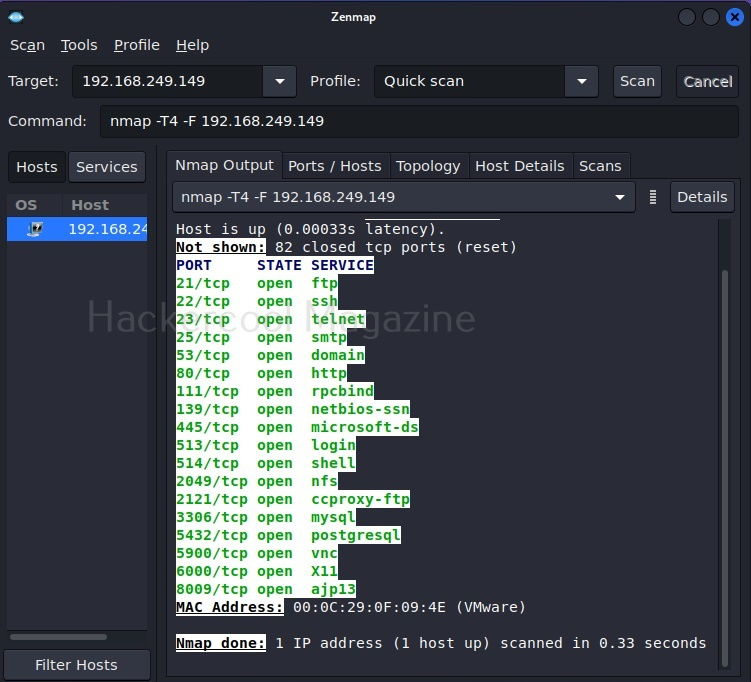751x682 pixels.
Task: Click the mysql service text
Action: (x=333, y=517)
